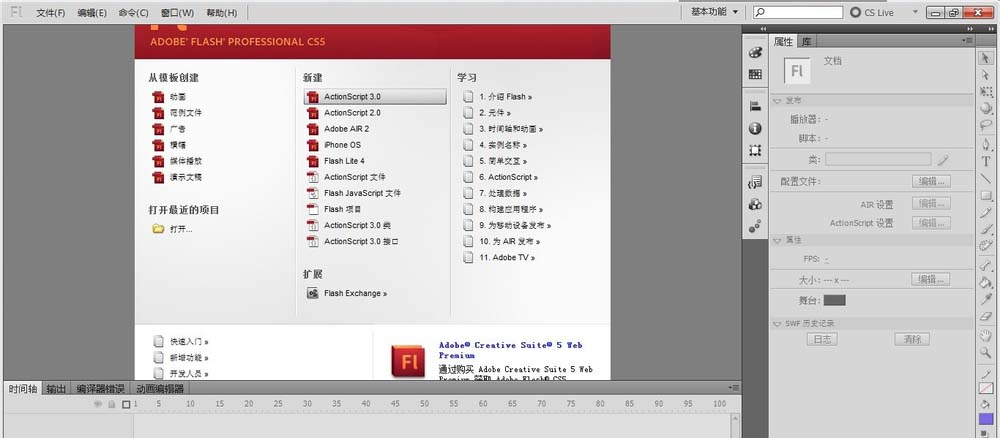
Task: Open the CS Live dropdown arrow
Action: pyautogui.click(x=915, y=12)
